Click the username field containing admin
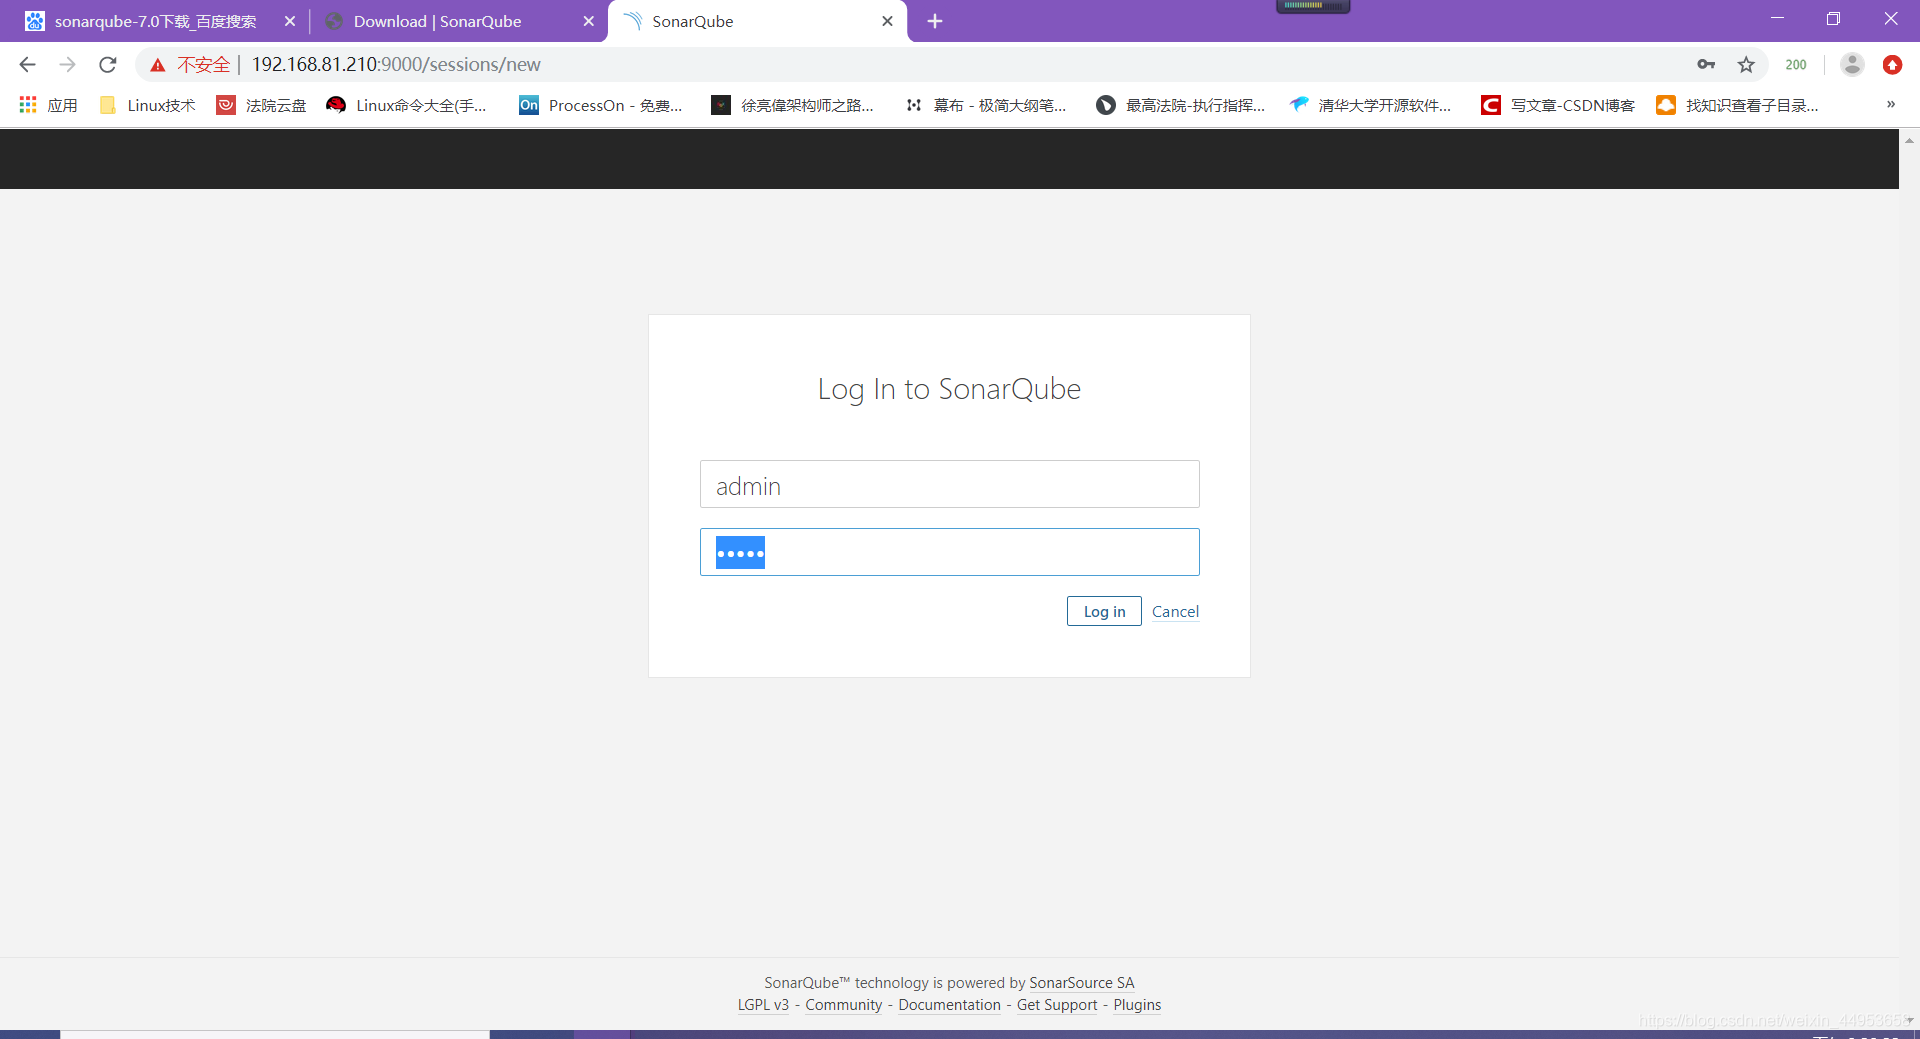Screen dimensions: 1920x1039 coord(950,485)
